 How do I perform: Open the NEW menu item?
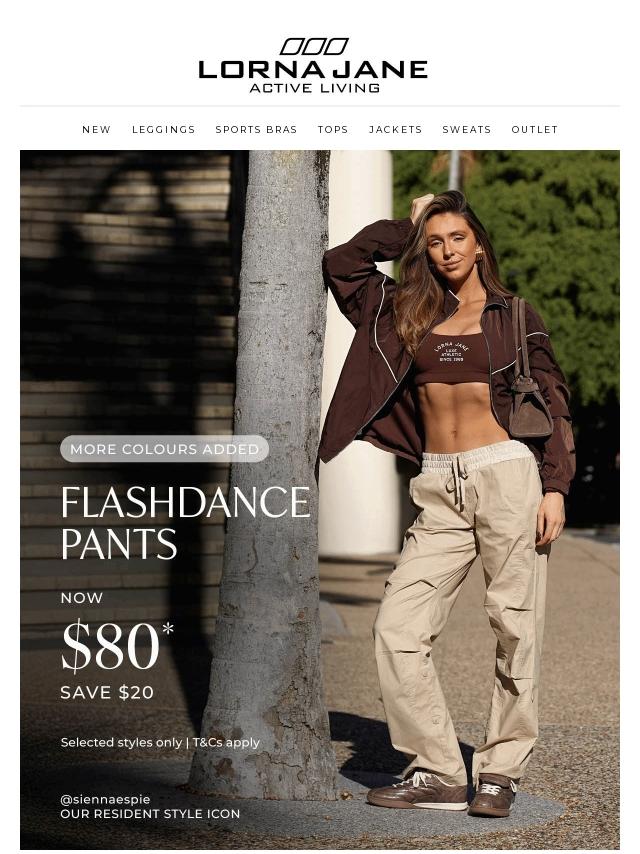click(x=96, y=130)
